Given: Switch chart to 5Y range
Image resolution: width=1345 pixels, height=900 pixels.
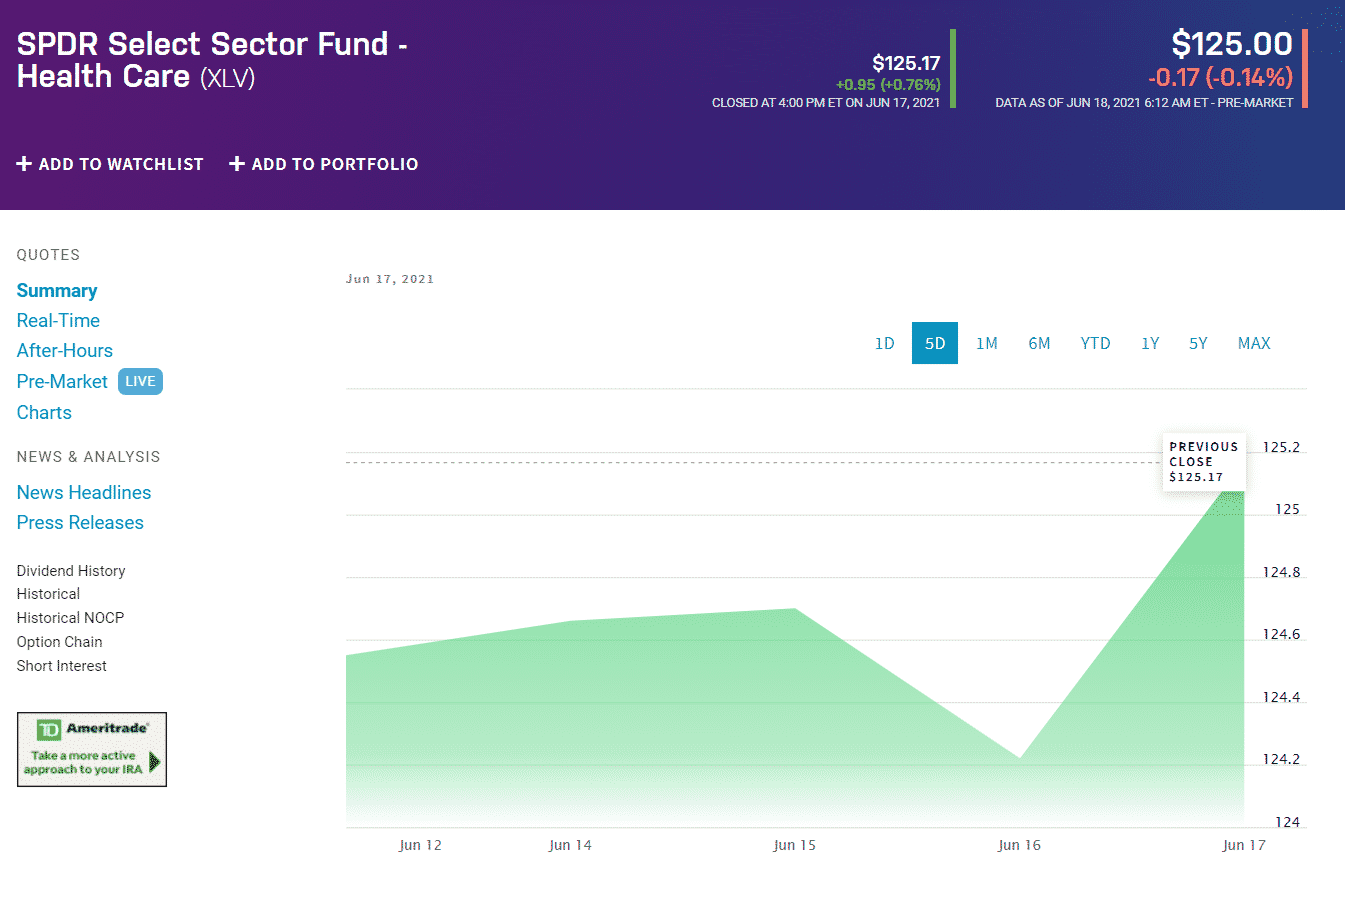Looking at the screenshot, I should pyautogui.click(x=1198, y=343).
